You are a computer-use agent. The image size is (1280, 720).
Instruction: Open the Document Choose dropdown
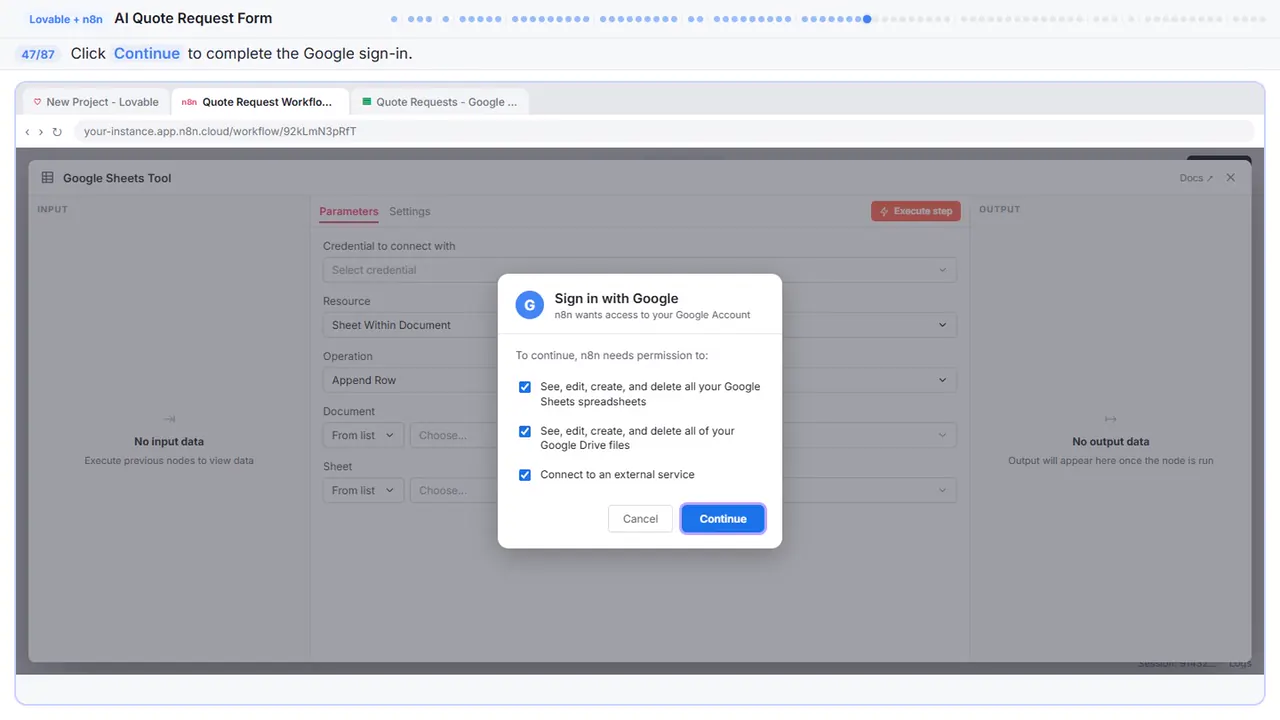coord(683,435)
